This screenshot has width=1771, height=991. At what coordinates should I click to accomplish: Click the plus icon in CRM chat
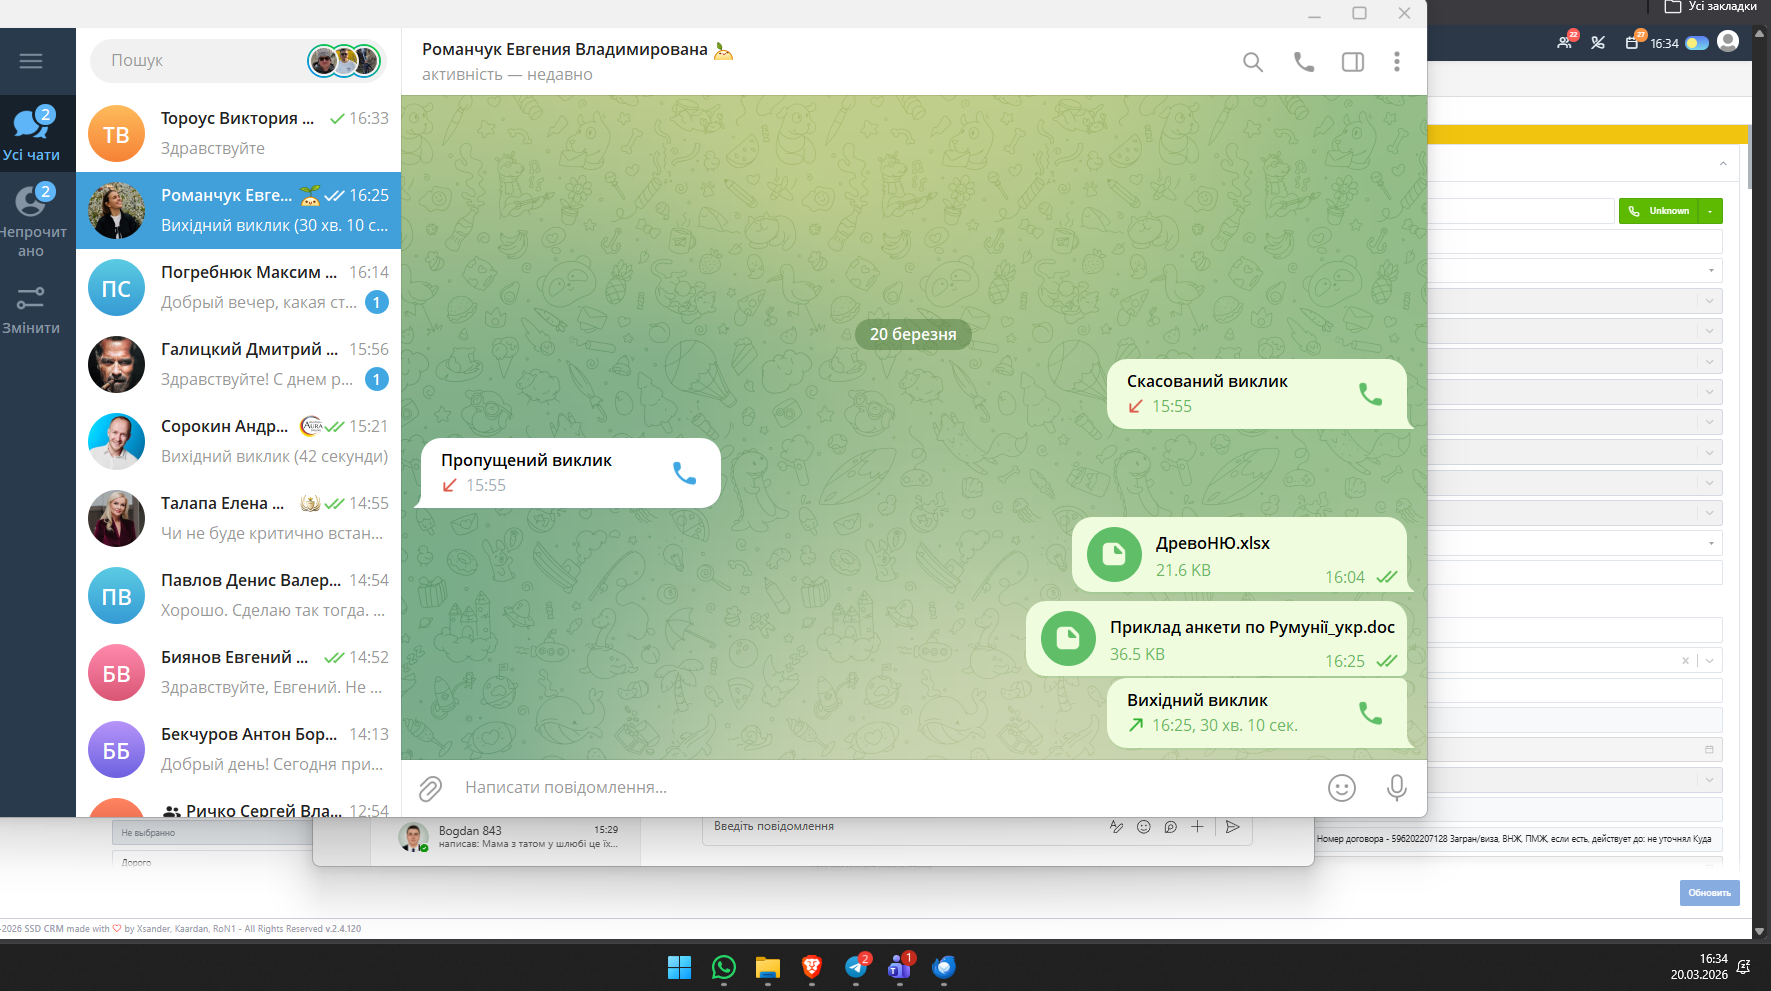tap(1197, 827)
